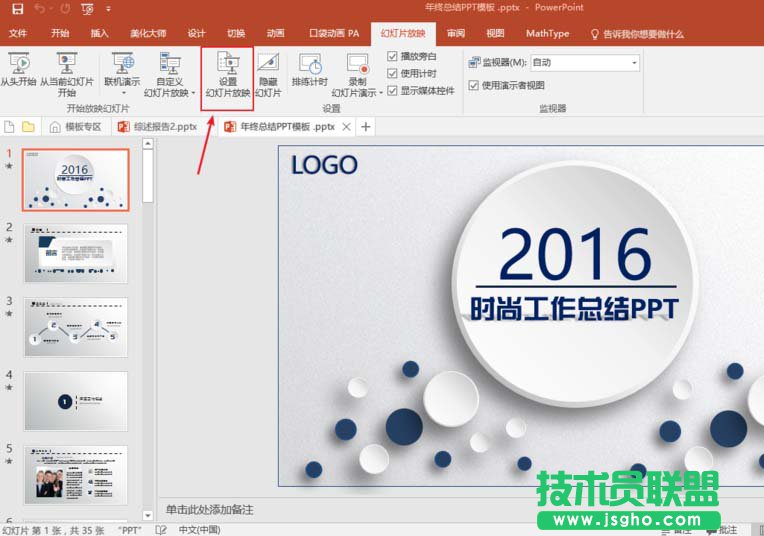This screenshot has height=536, width=764.
Task: Switch to the 动画 ribbon tab
Action: [x=275, y=33]
